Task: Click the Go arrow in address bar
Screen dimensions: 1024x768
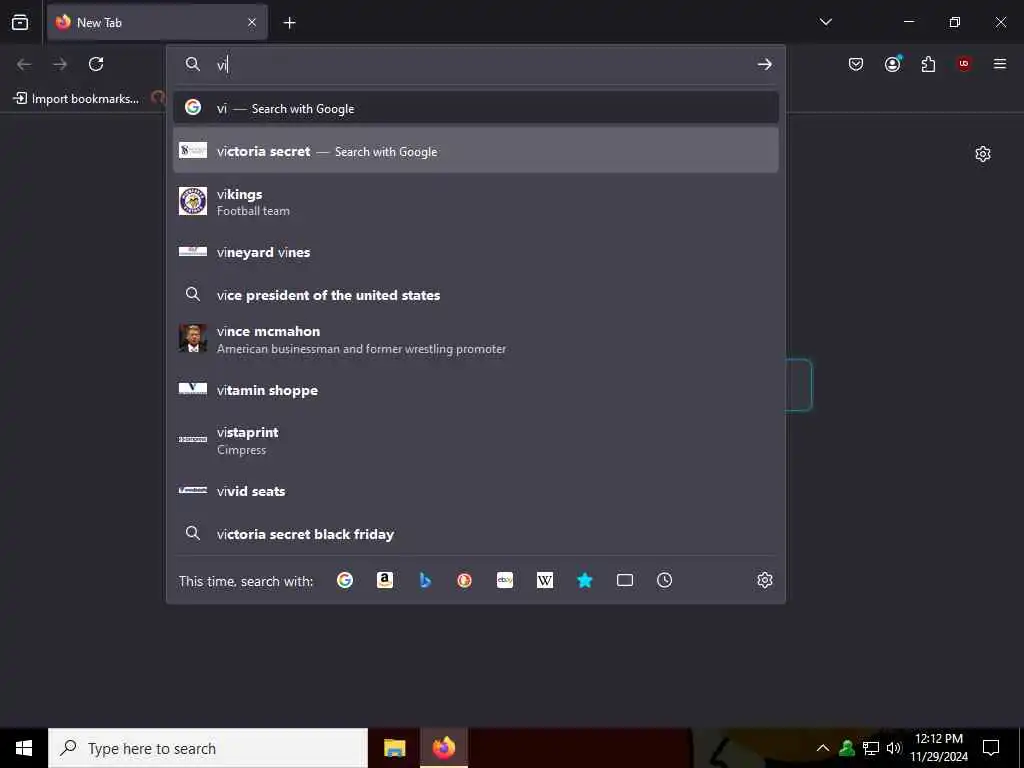Action: pyautogui.click(x=764, y=64)
